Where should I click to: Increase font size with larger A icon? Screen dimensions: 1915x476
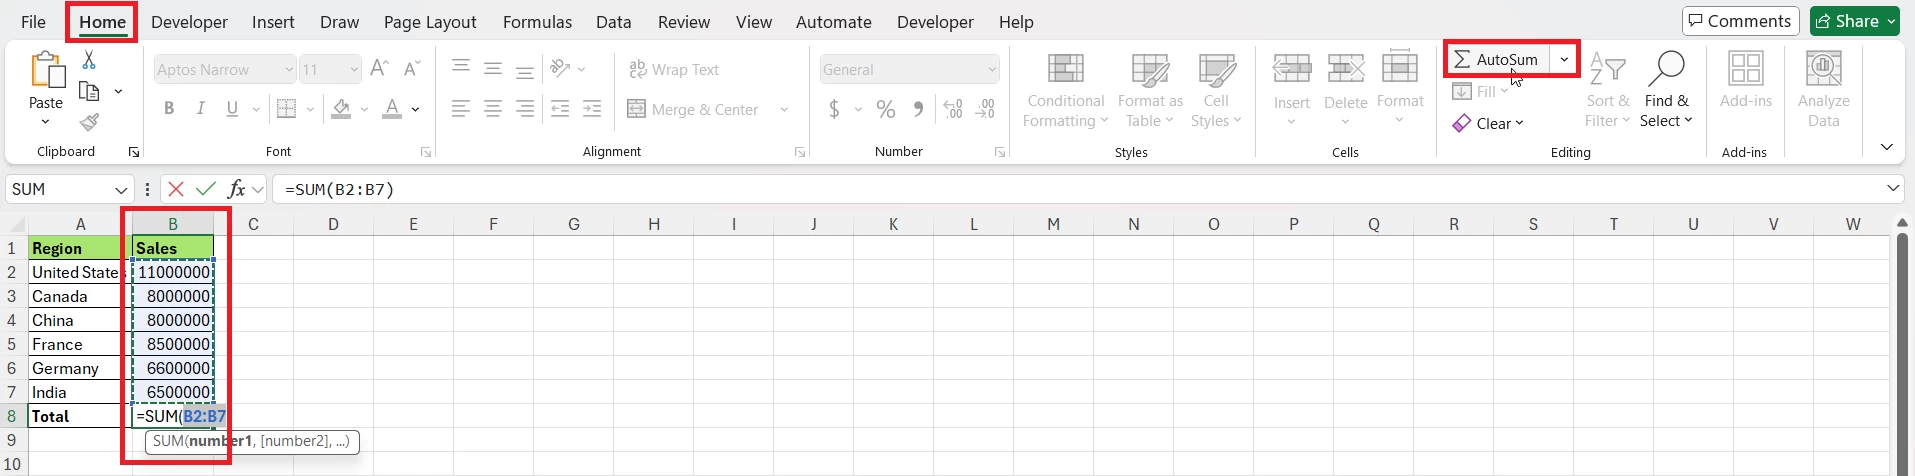click(x=379, y=69)
